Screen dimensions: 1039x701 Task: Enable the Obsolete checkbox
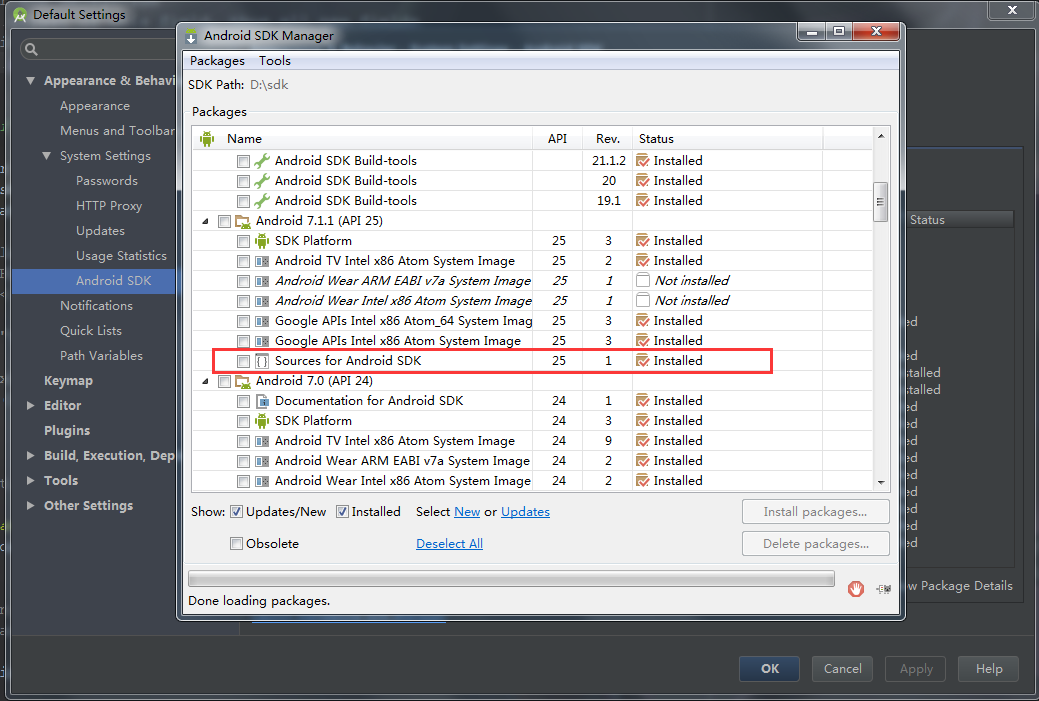pos(236,543)
